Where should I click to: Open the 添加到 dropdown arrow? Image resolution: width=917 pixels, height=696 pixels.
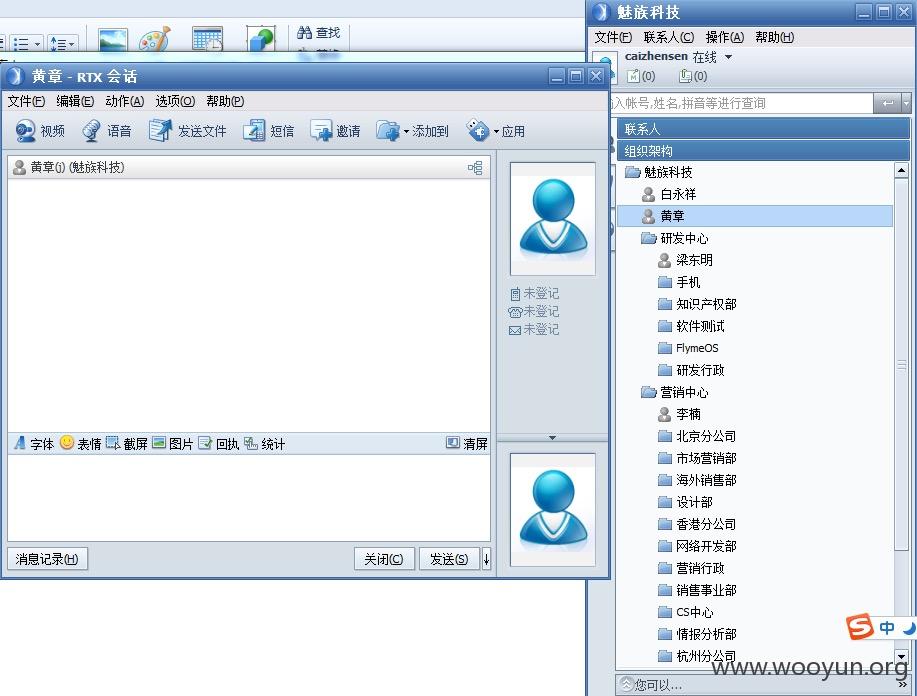[406, 132]
